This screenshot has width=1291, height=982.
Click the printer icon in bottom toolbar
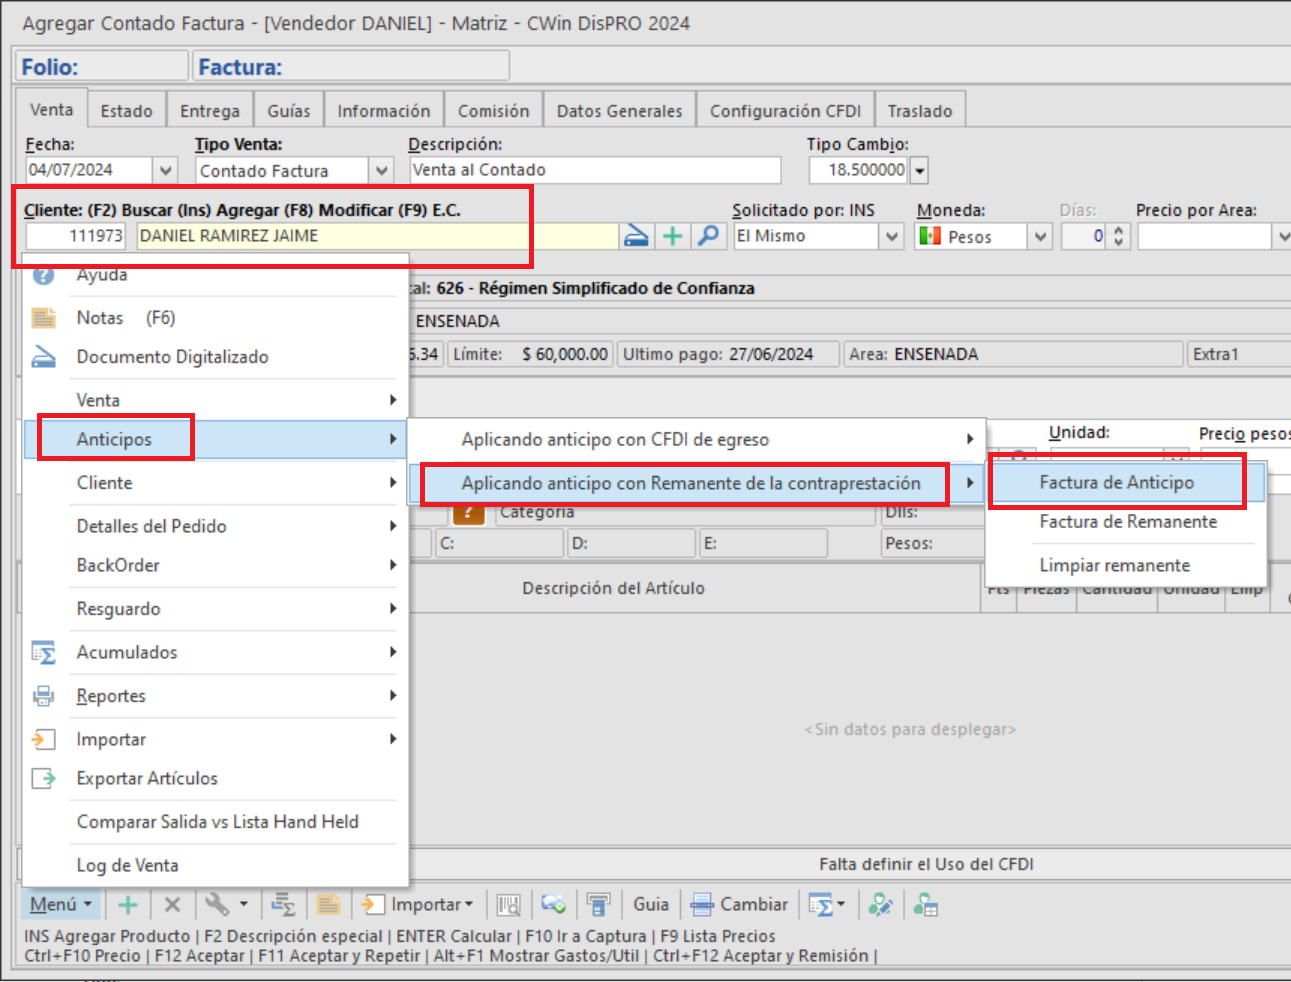598,905
